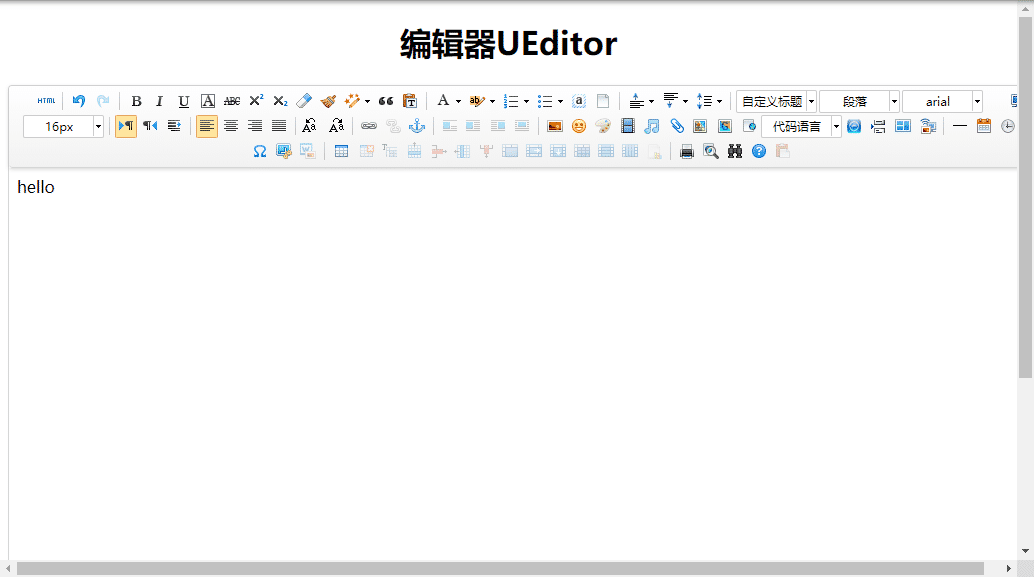Indent the first line of paragraph

pyautogui.click(x=174, y=126)
